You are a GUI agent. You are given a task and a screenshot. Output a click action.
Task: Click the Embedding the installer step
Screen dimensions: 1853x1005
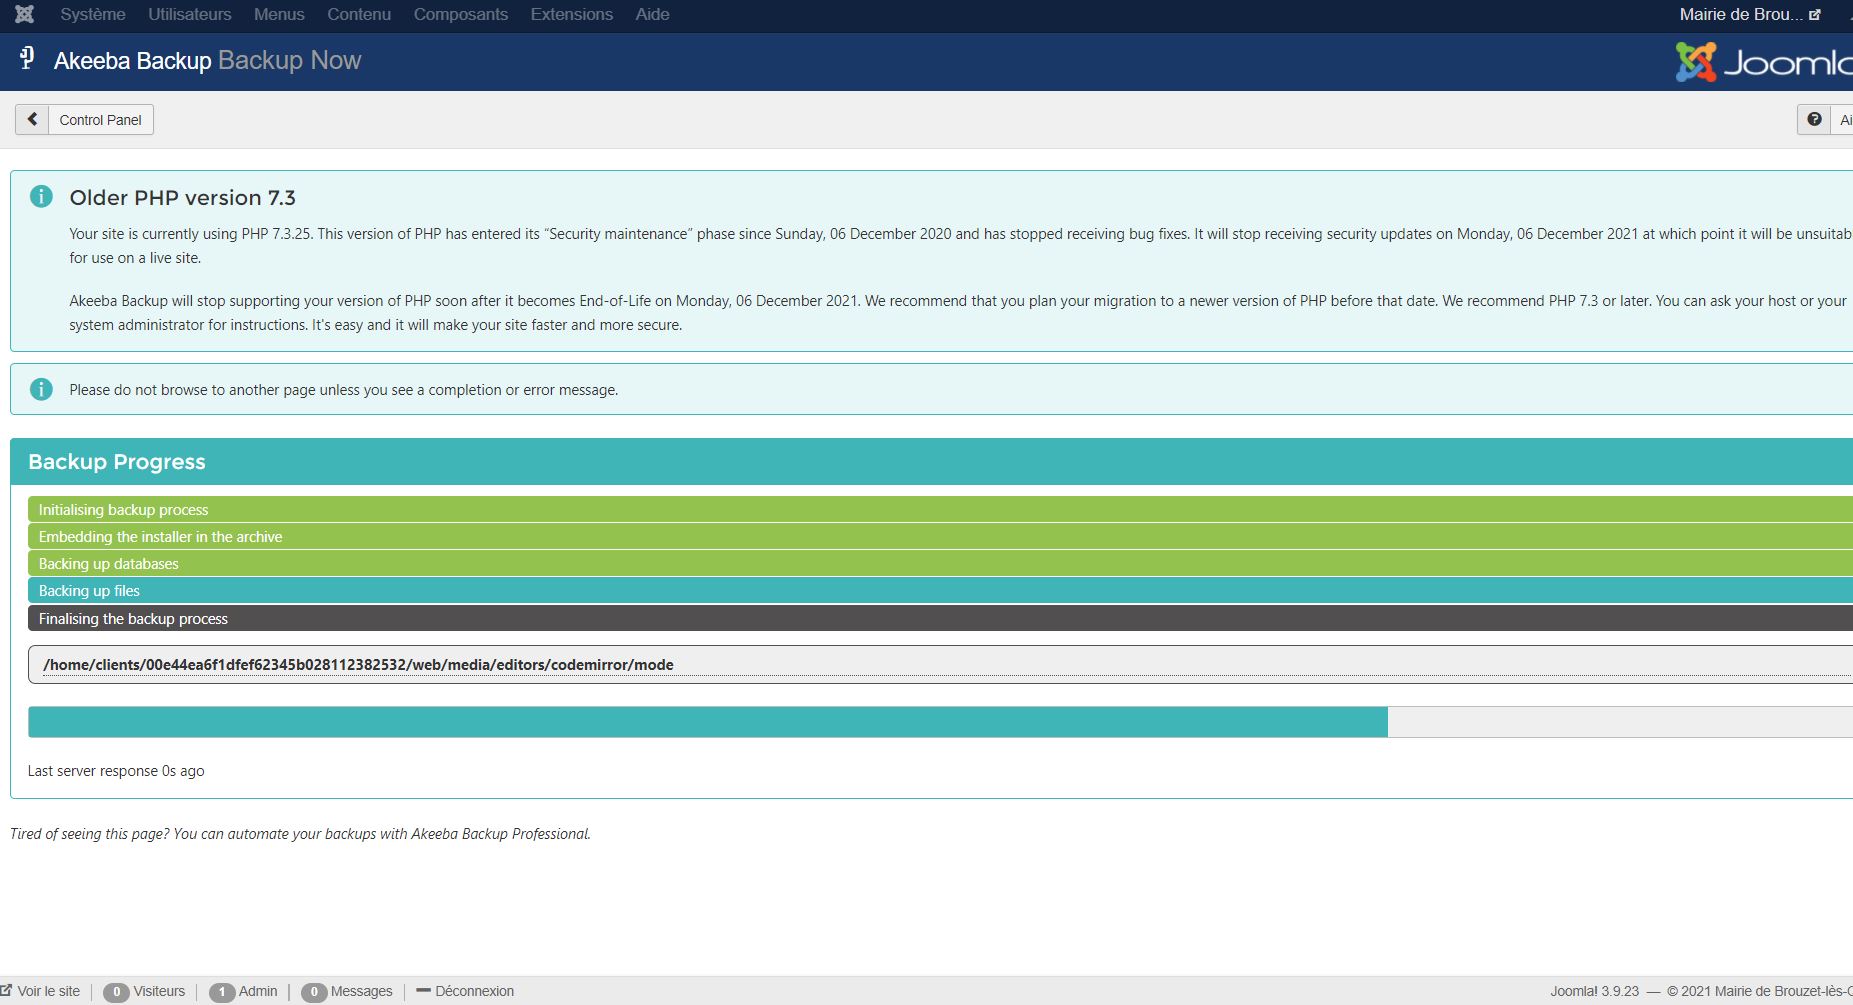(x=940, y=536)
